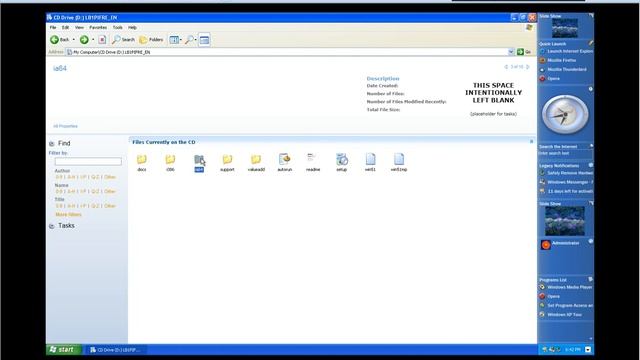Expand the Address bar dropdown arrow
Viewport: 640px width, 360px height.
[x=511, y=52]
